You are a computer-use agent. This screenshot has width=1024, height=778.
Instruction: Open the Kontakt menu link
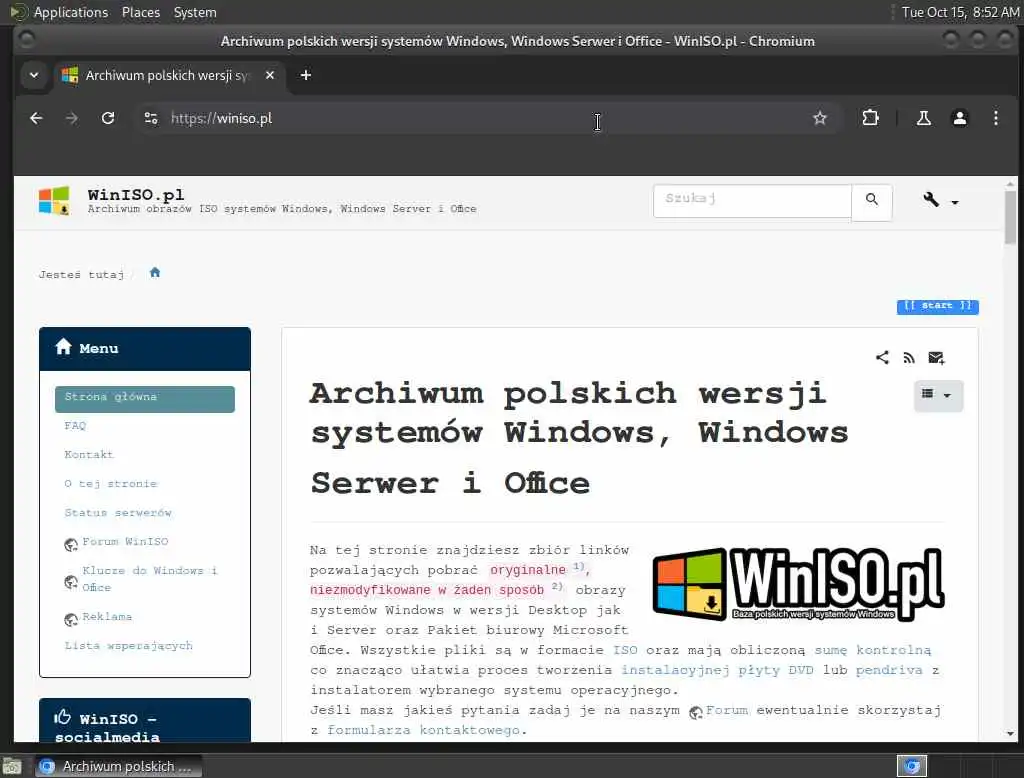(89, 455)
